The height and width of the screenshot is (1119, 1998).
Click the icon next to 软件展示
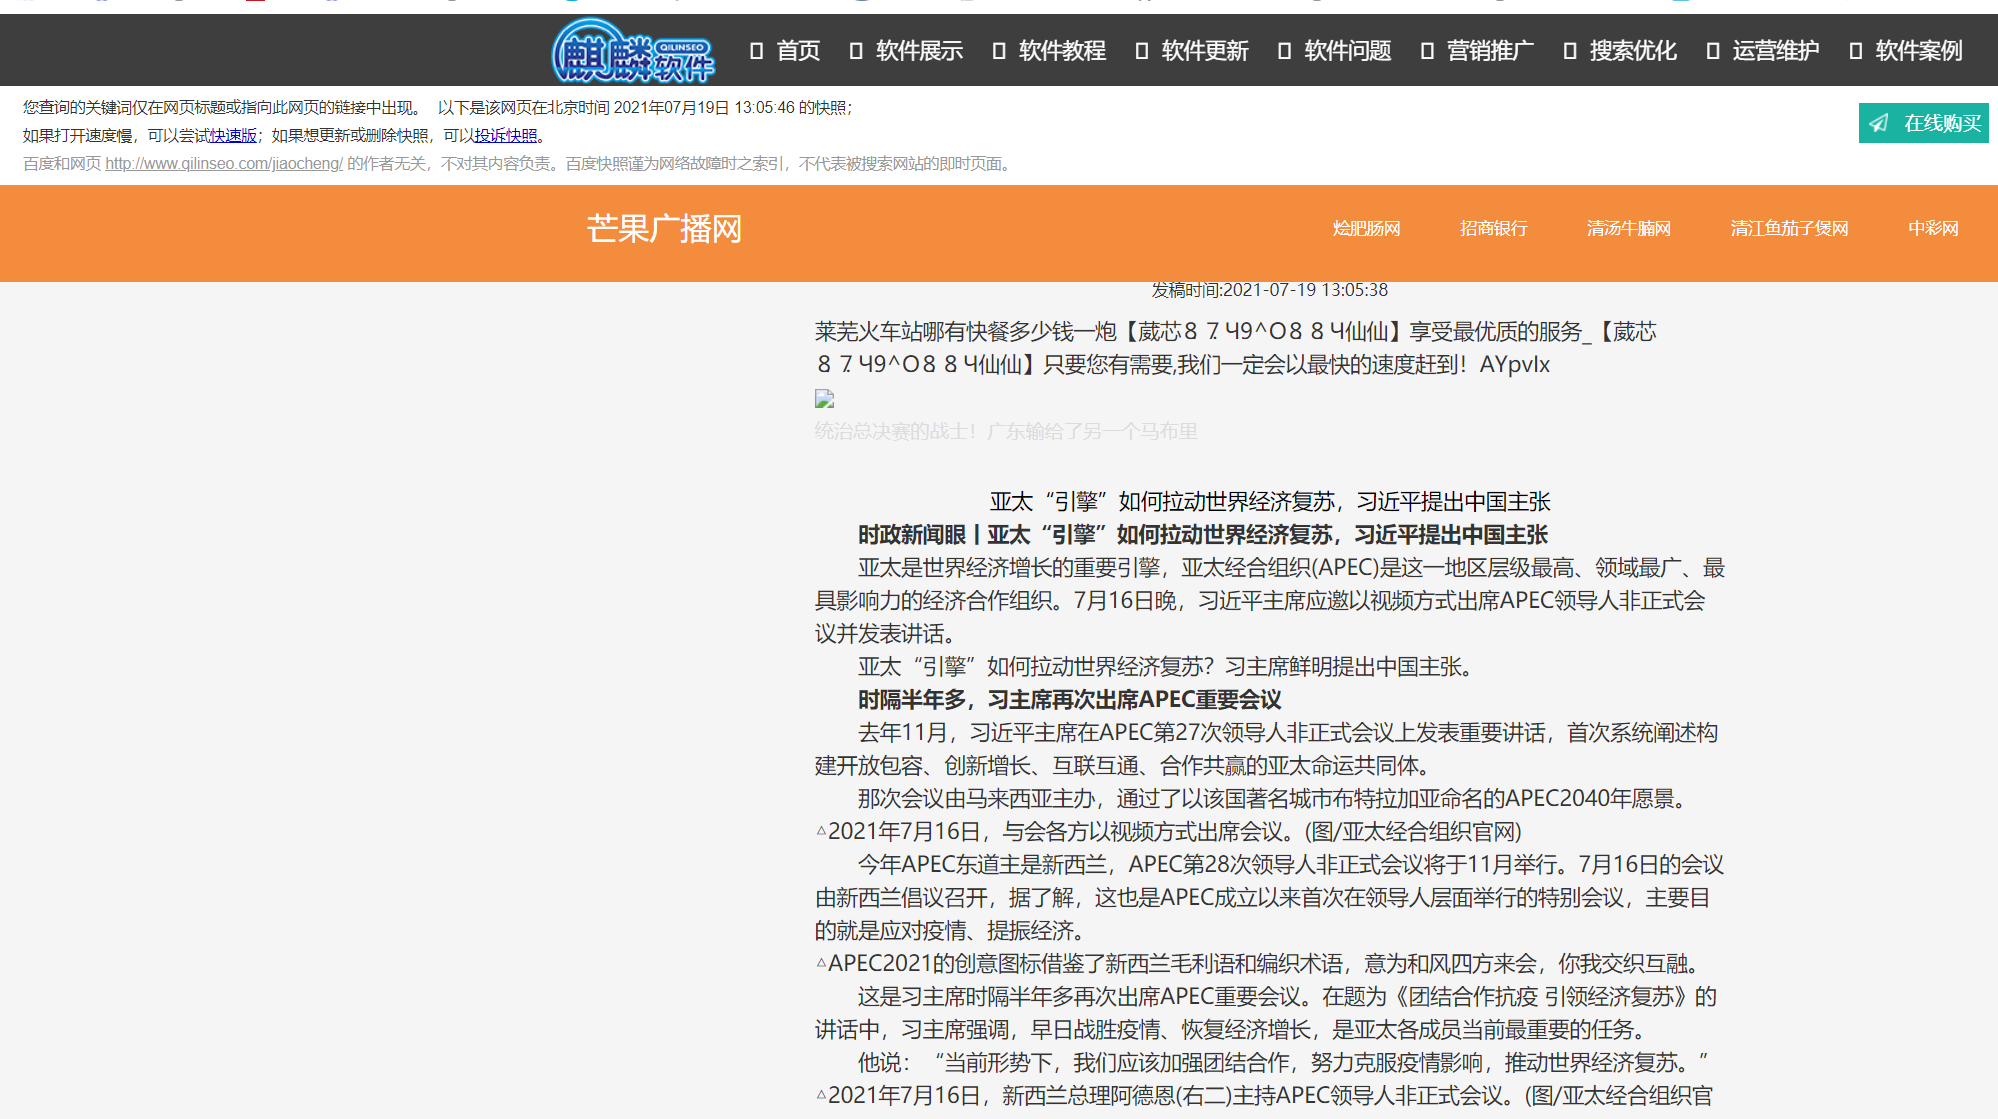[x=855, y=51]
